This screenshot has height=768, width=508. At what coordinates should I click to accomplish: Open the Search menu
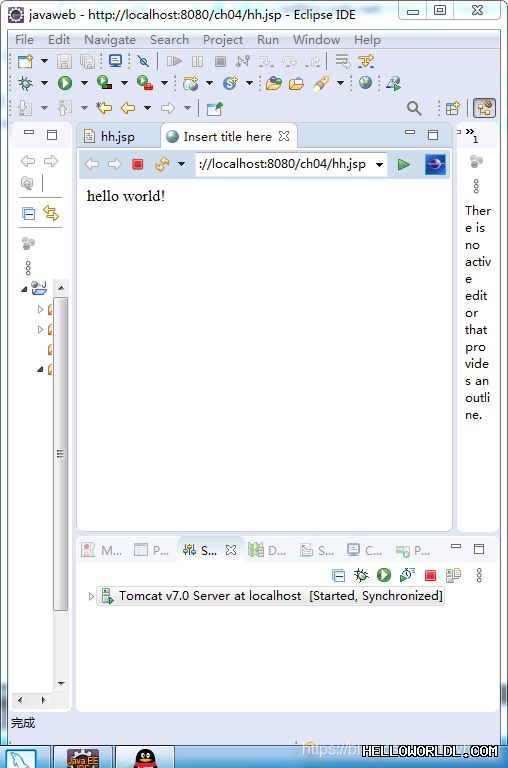169,40
